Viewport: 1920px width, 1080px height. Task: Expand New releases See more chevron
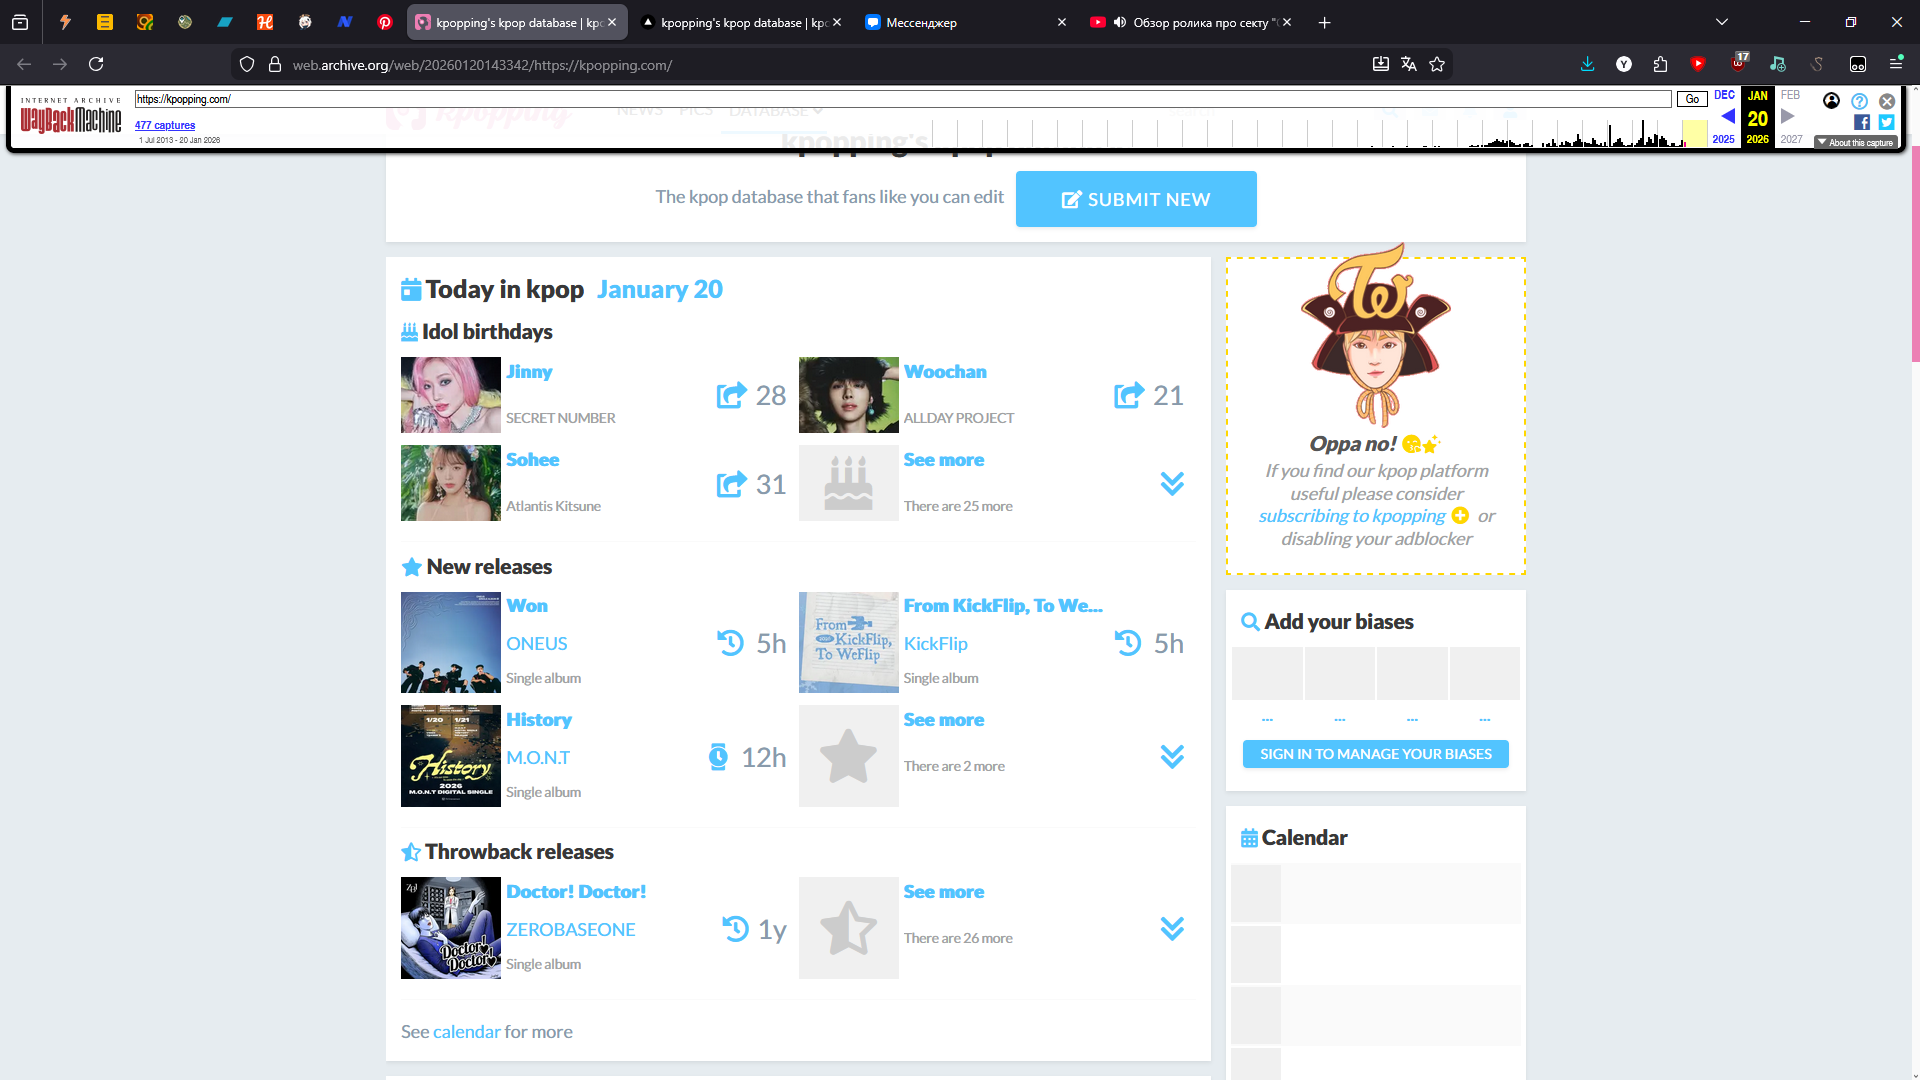1172,756
